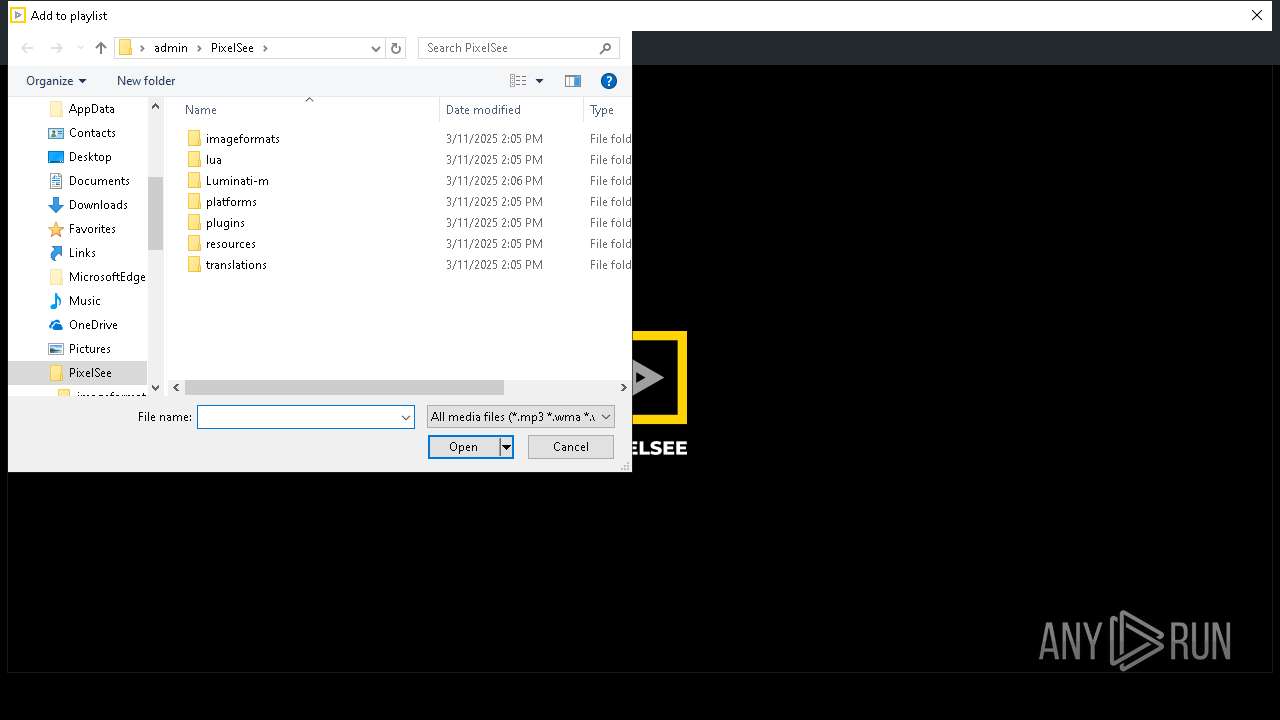Select the imageformats folder icon
The width and height of the screenshot is (1280, 720).
(195, 139)
